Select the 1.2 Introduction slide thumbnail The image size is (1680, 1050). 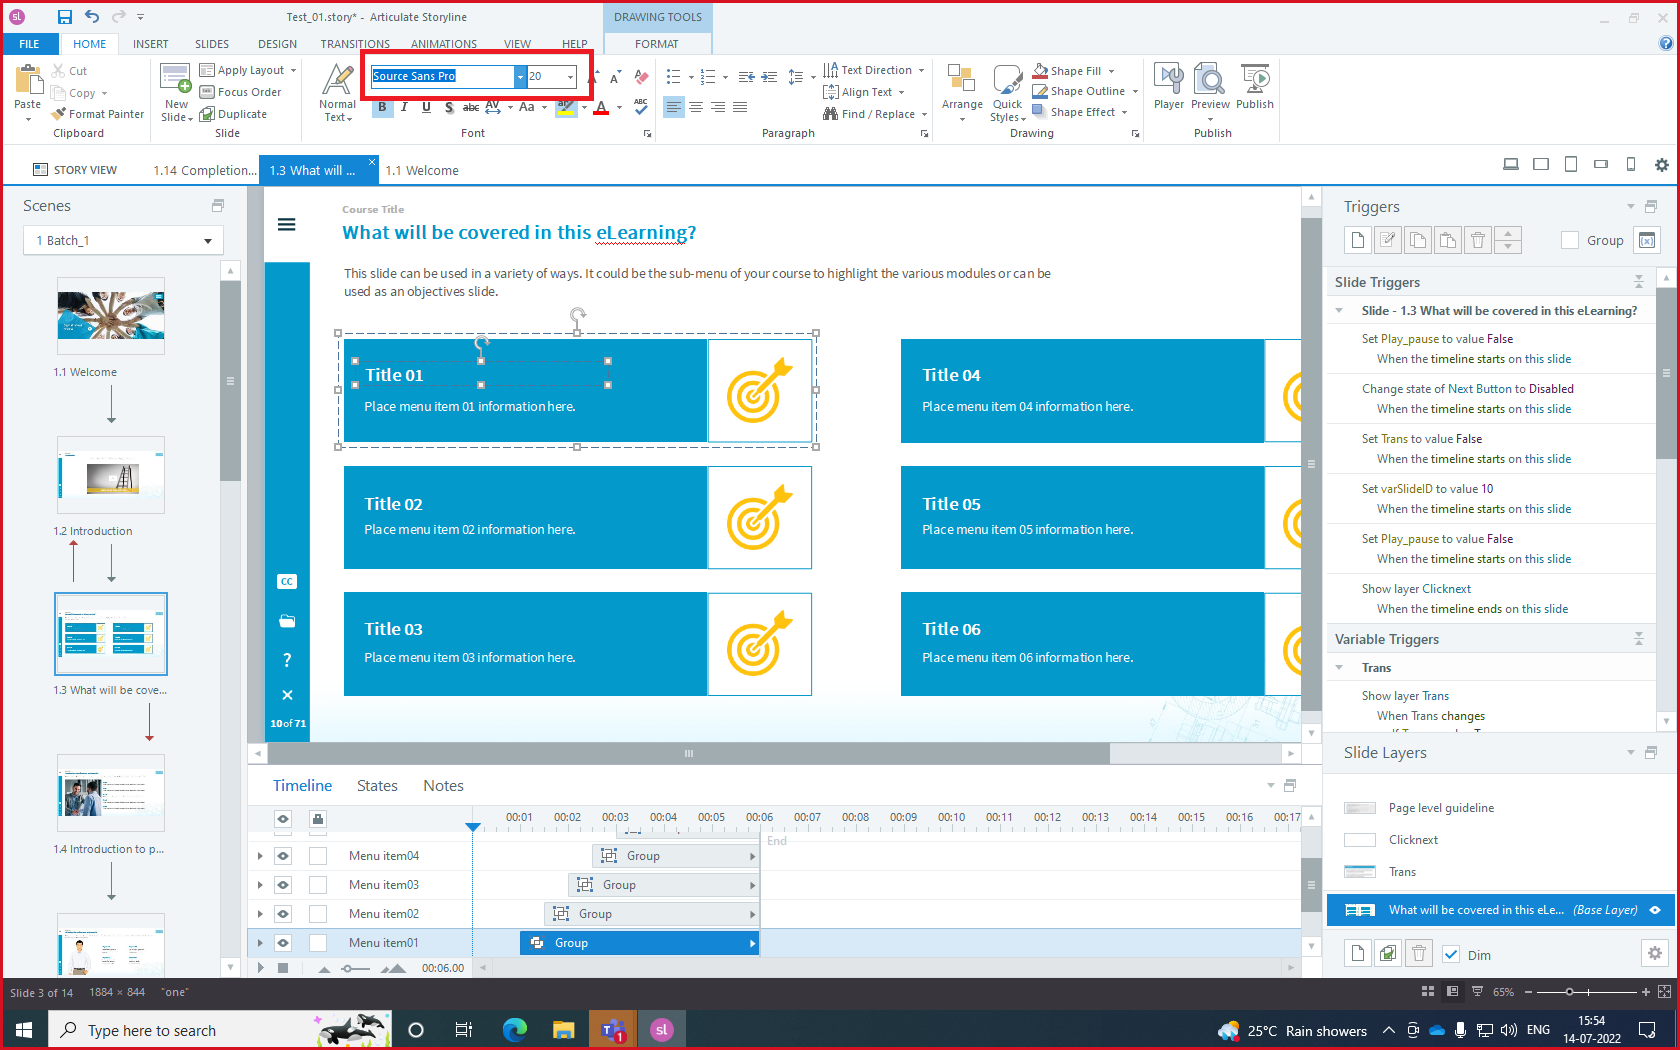tap(111, 476)
